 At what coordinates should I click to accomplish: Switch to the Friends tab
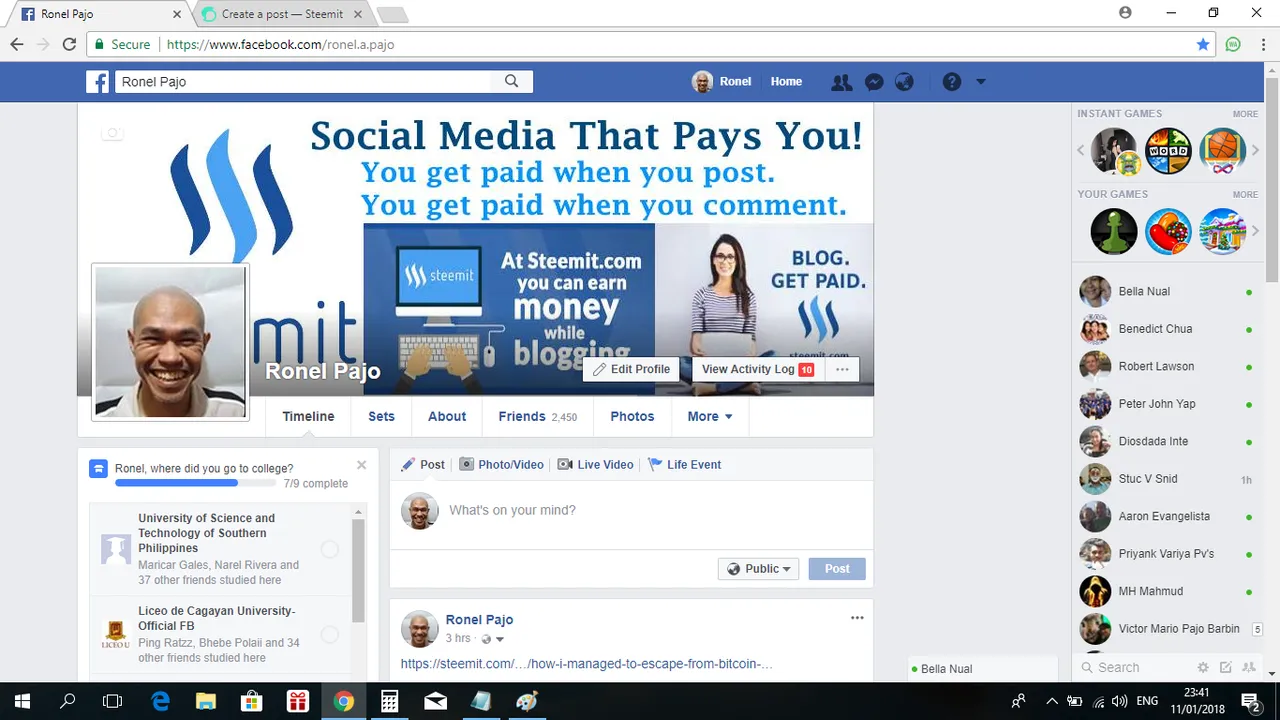pyautogui.click(x=537, y=416)
